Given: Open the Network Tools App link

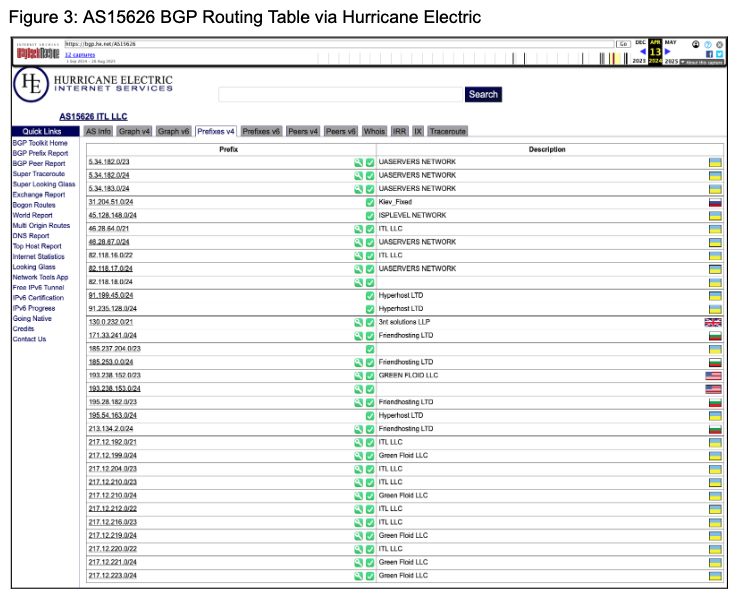Looking at the screenshot, I should (41, 277).
